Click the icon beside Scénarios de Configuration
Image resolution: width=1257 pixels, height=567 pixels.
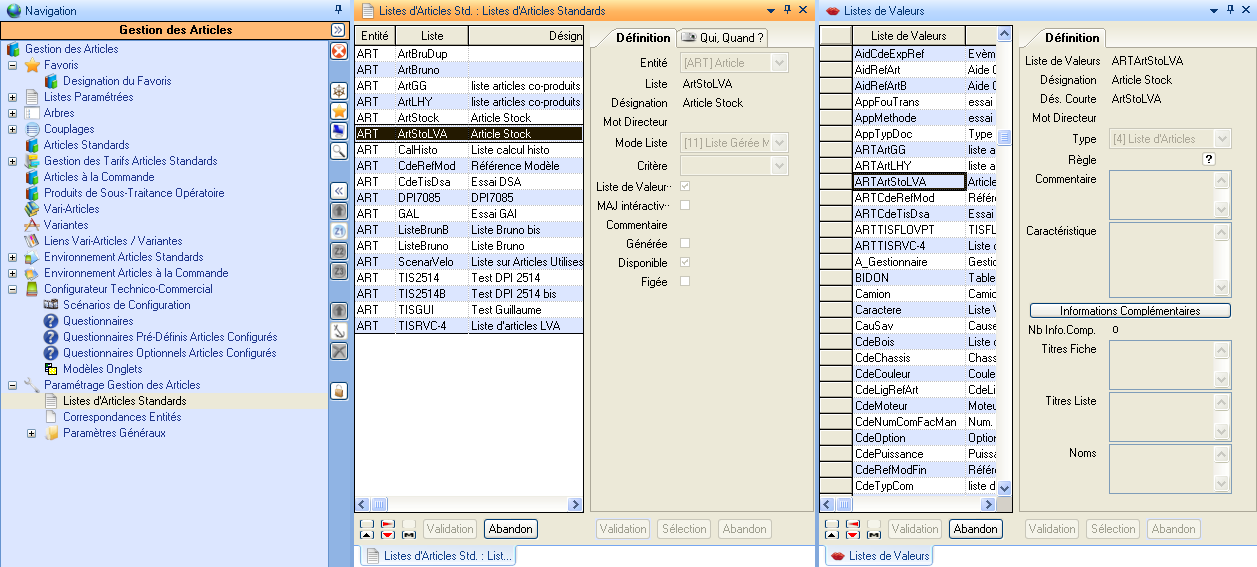[51, 305]
